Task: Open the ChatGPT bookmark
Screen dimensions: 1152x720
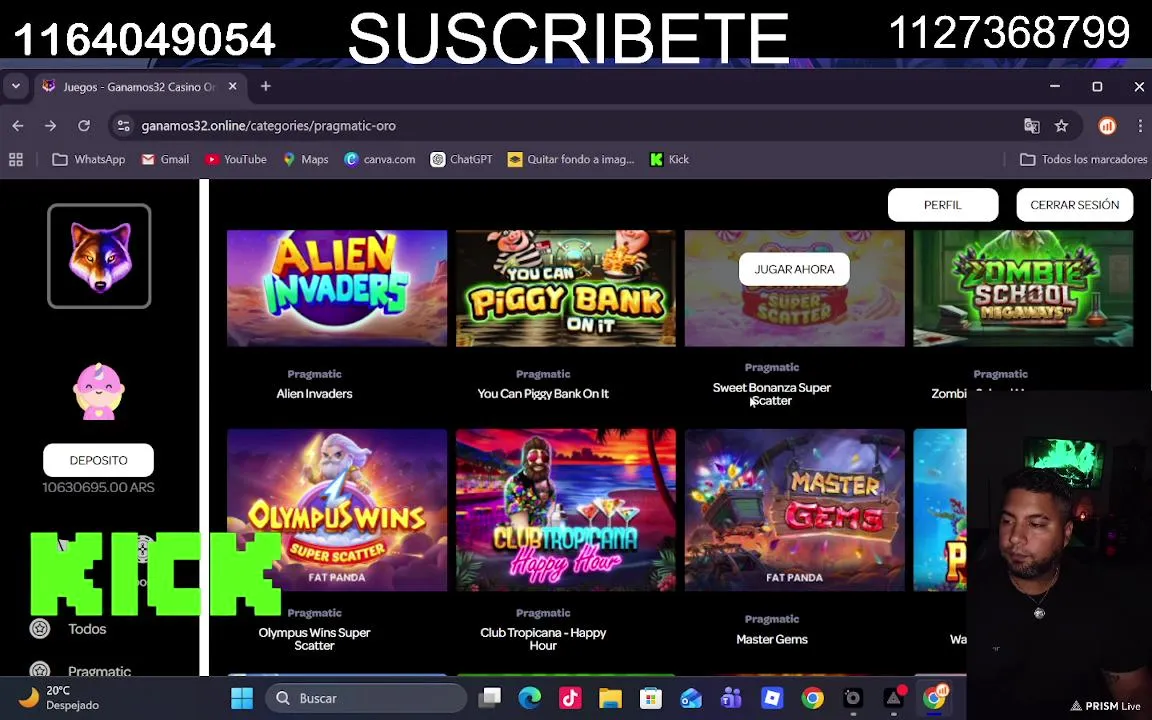Action: click(x=461, y=159)
